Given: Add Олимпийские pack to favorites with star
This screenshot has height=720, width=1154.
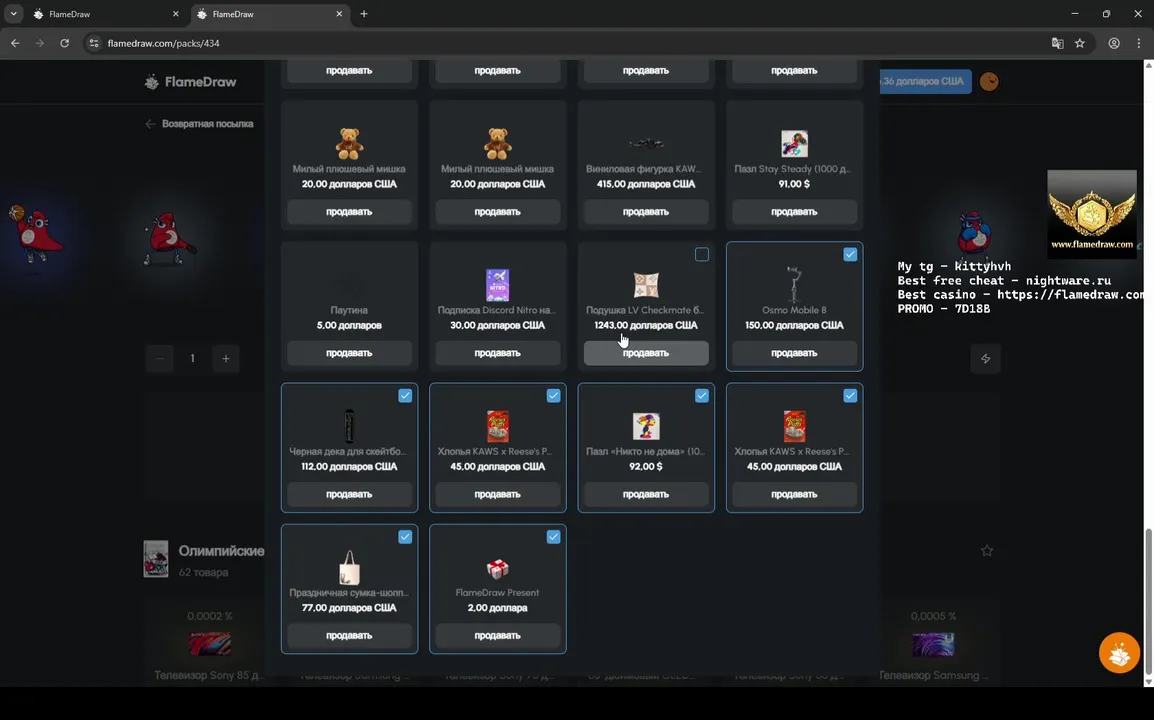Looking at the screenshot, I should point(987,551).
